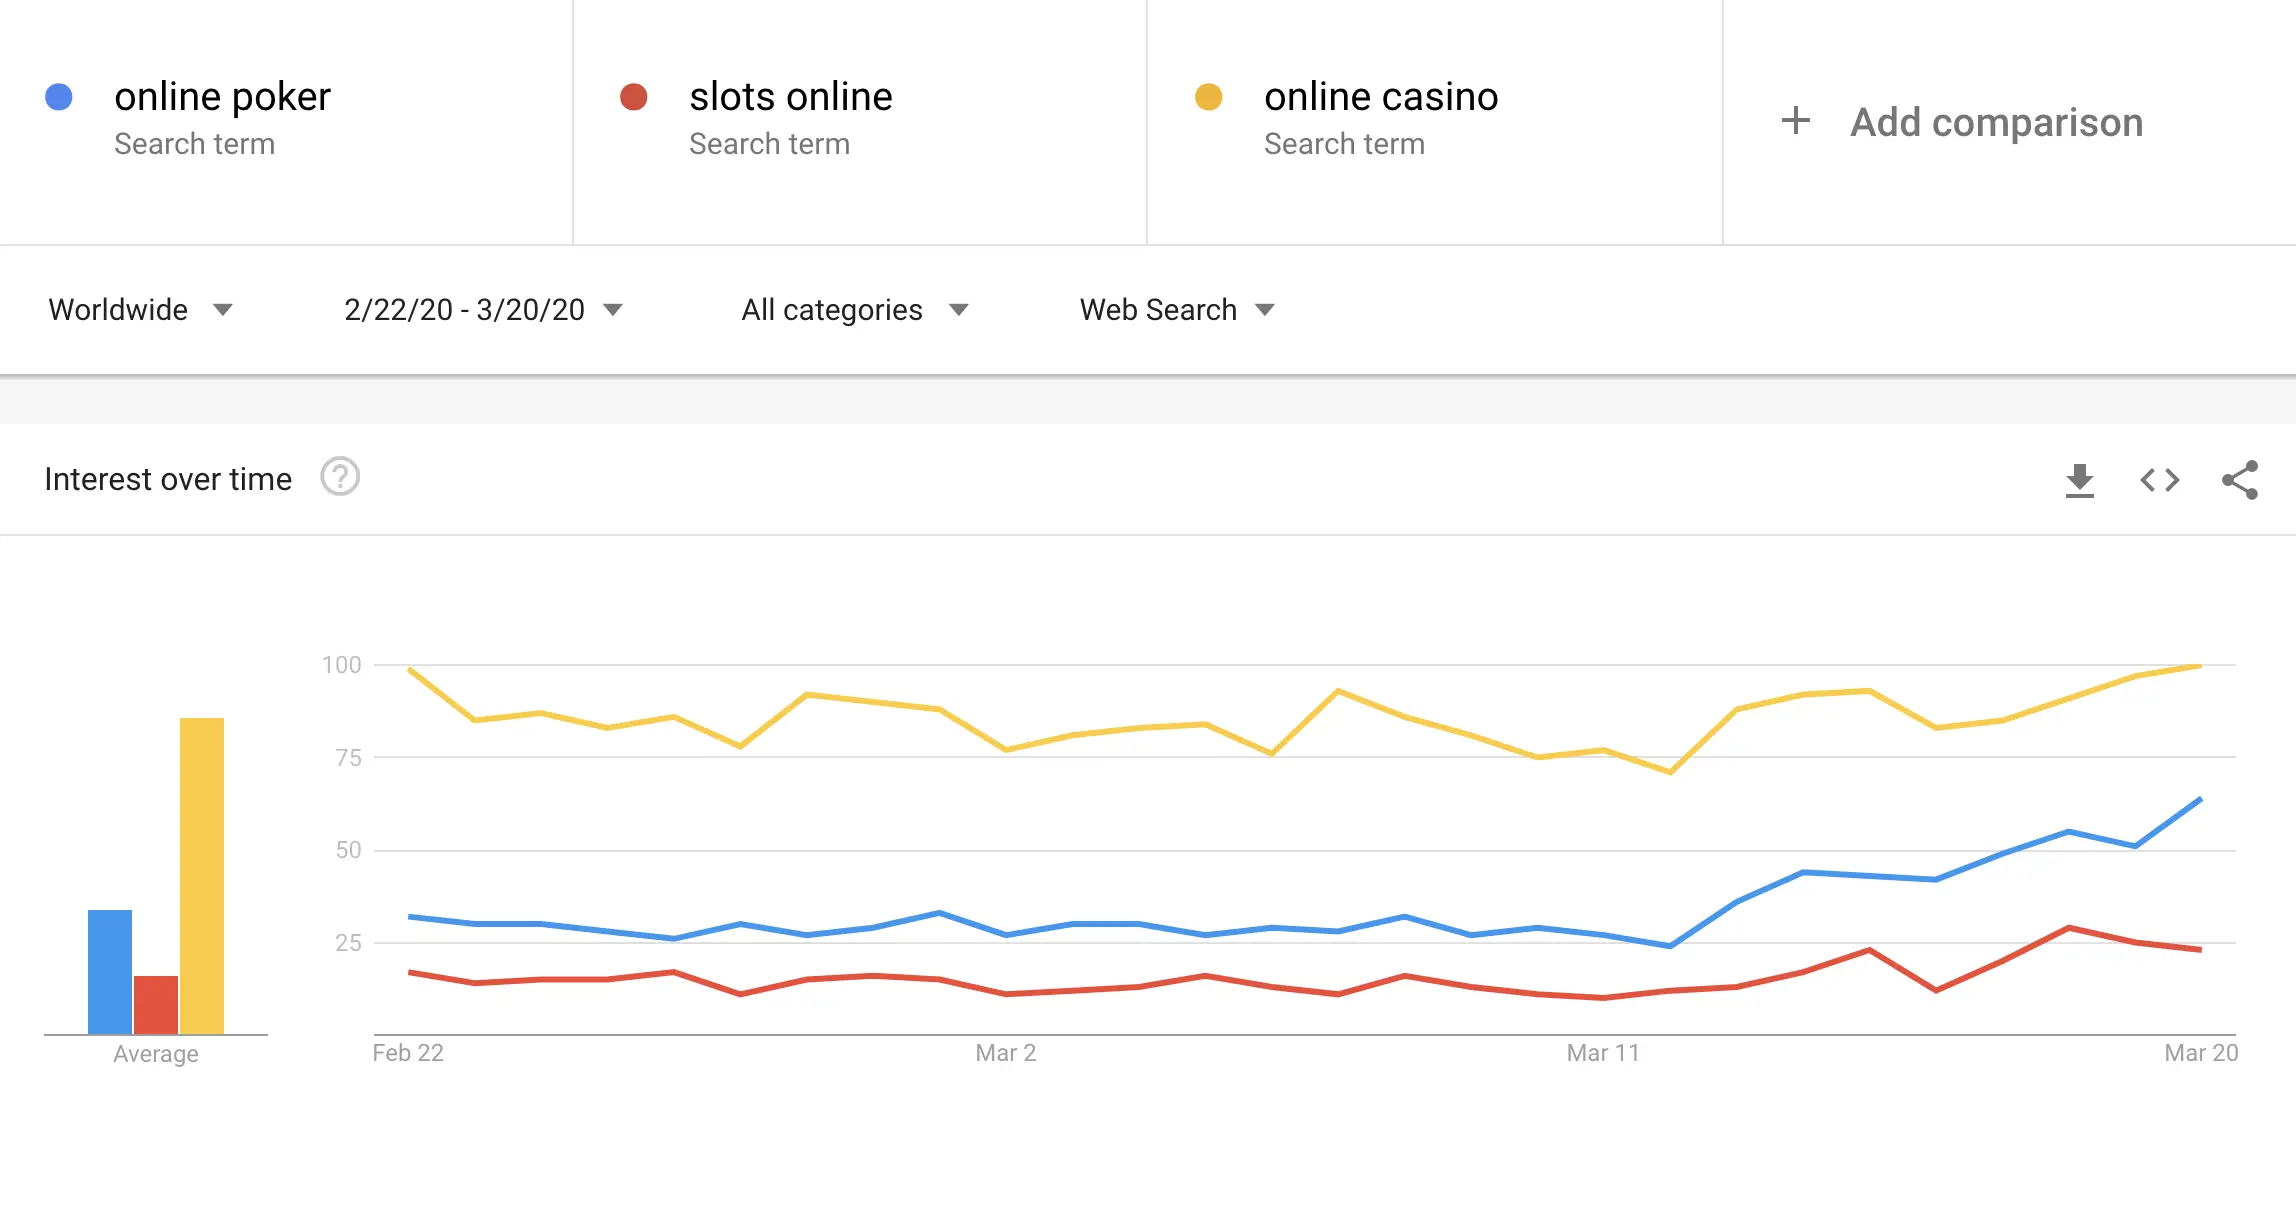
Task: Click the plus icon to add comparison
Action: [1796, 121]
